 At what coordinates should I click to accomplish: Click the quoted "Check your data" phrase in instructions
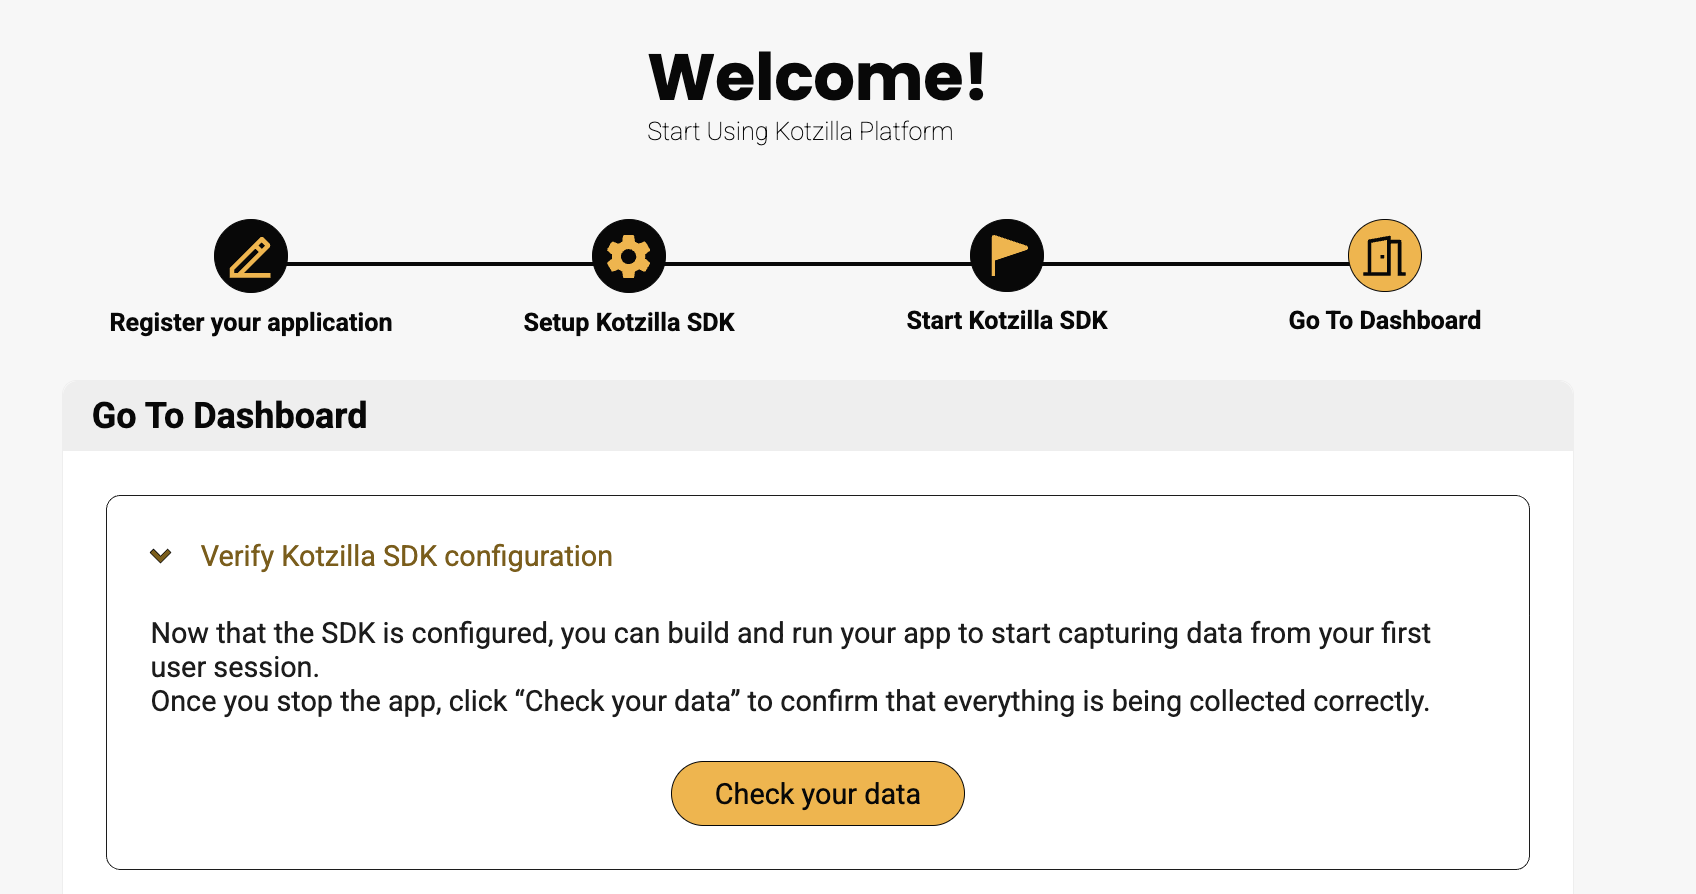coord(628,701)
